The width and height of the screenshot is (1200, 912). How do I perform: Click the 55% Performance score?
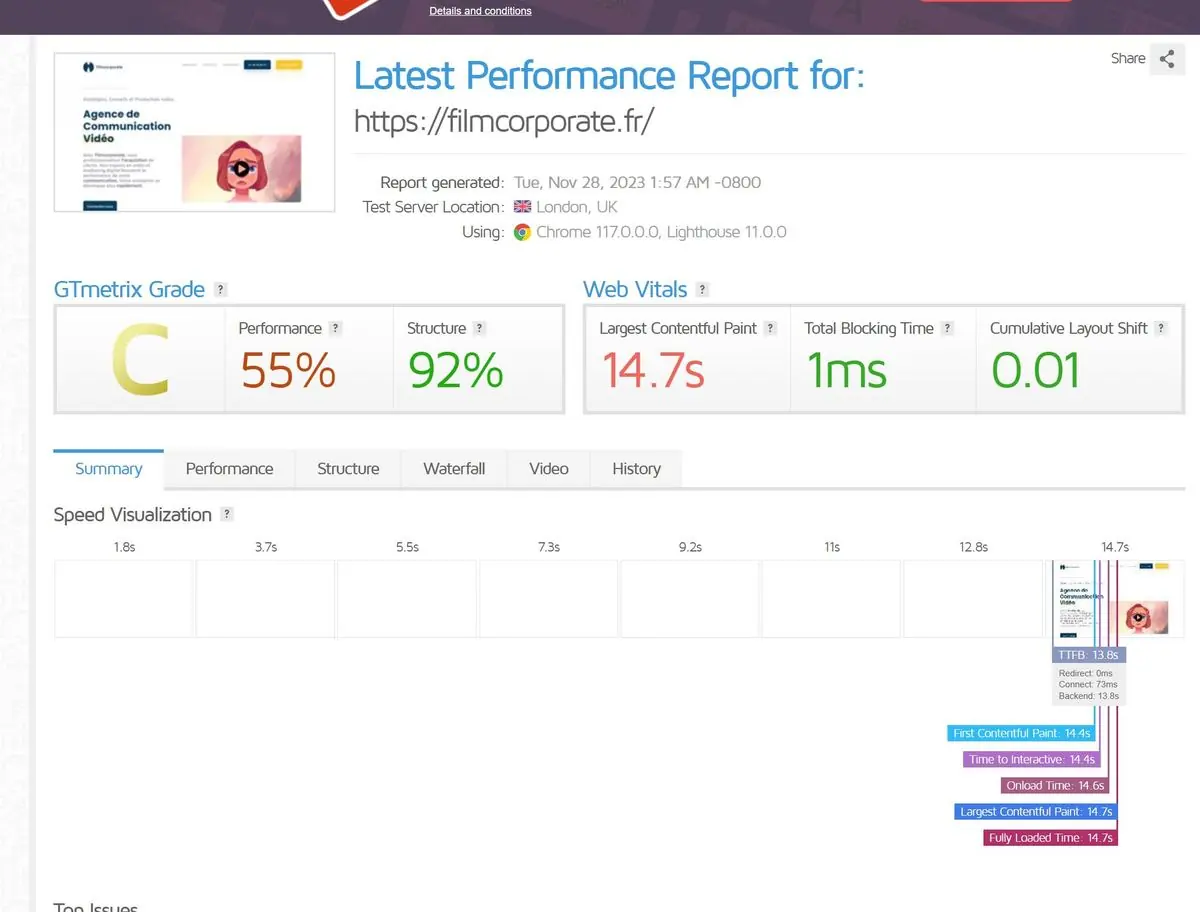click(288, 371)
